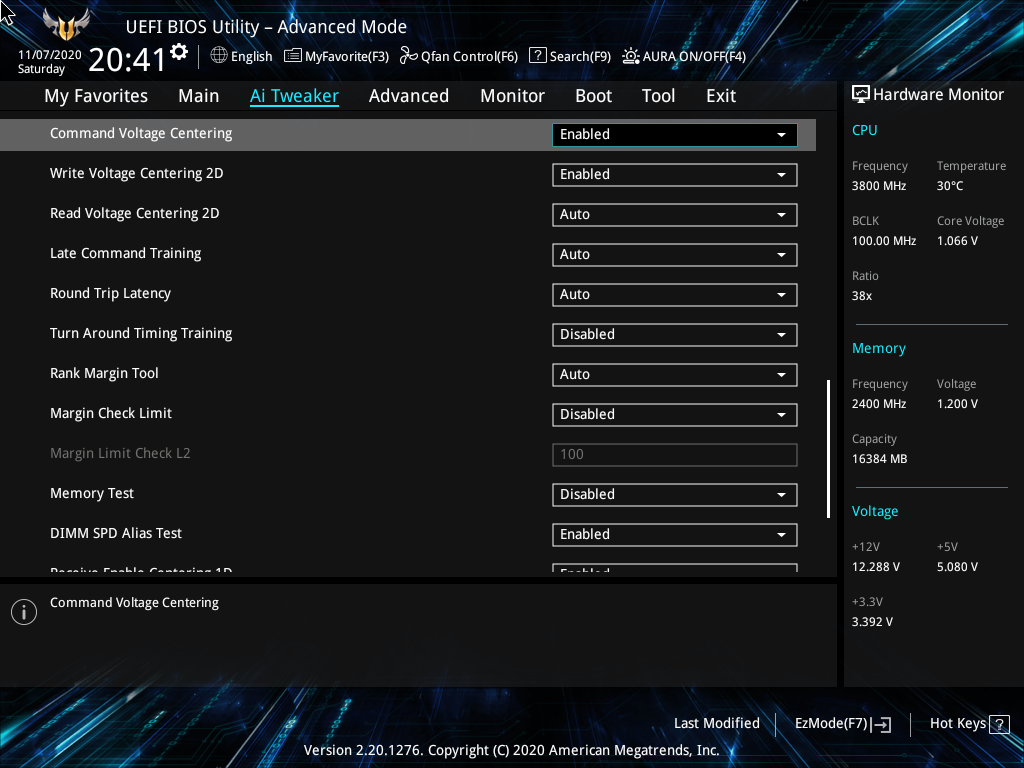1024x768 pixels.
Task: Open Memory Test dropdown
Action: pyautogui.click(x=675, y=494)
